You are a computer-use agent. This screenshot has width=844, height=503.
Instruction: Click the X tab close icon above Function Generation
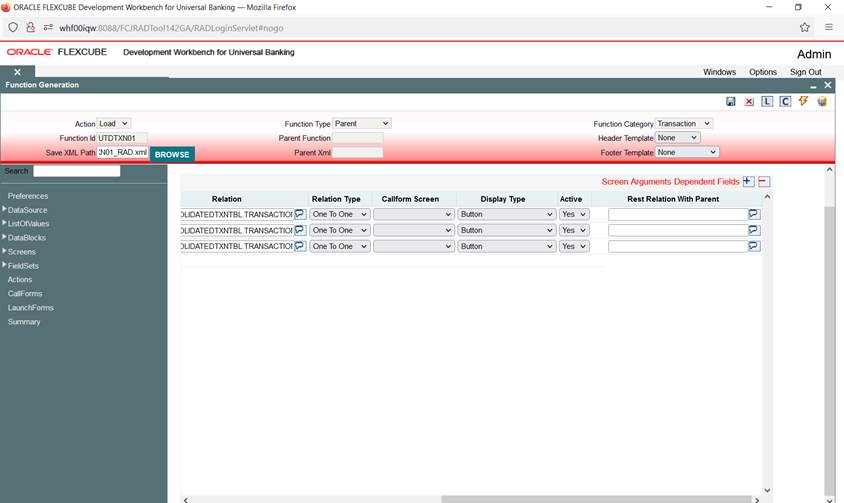pyautogui.click(x=17, y=72)
